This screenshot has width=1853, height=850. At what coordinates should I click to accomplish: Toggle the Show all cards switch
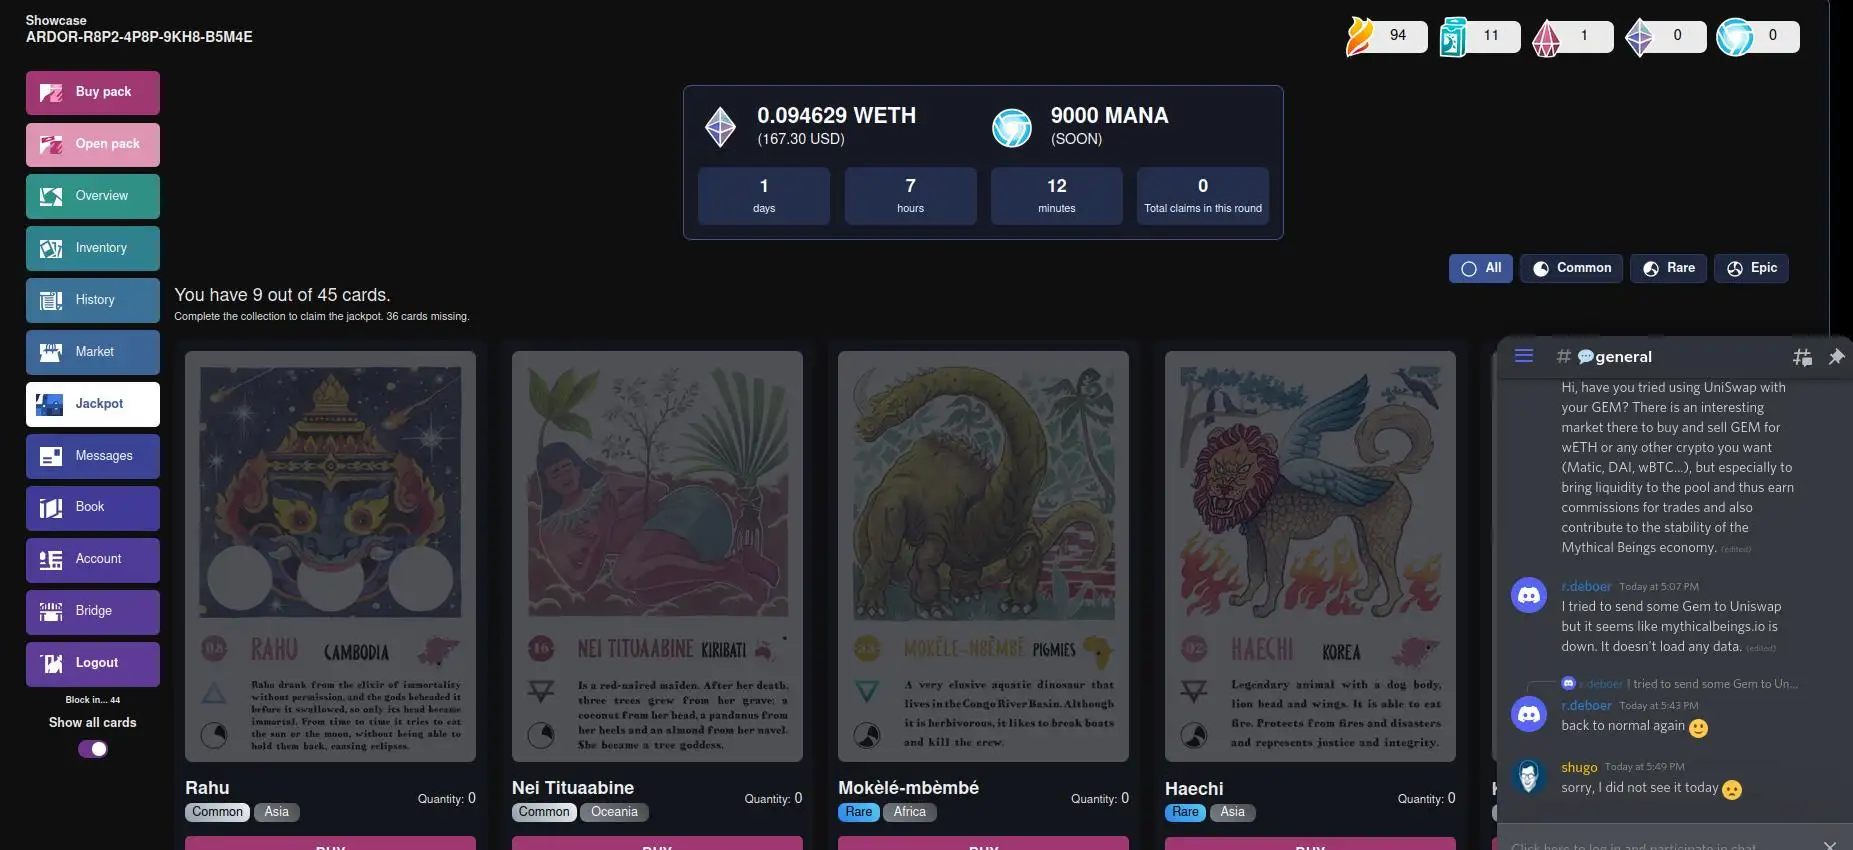(93, 749)
